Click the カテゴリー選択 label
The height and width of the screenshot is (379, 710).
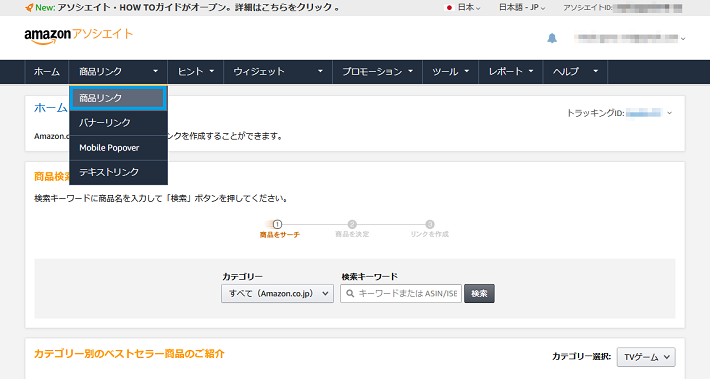click(581, 357)
